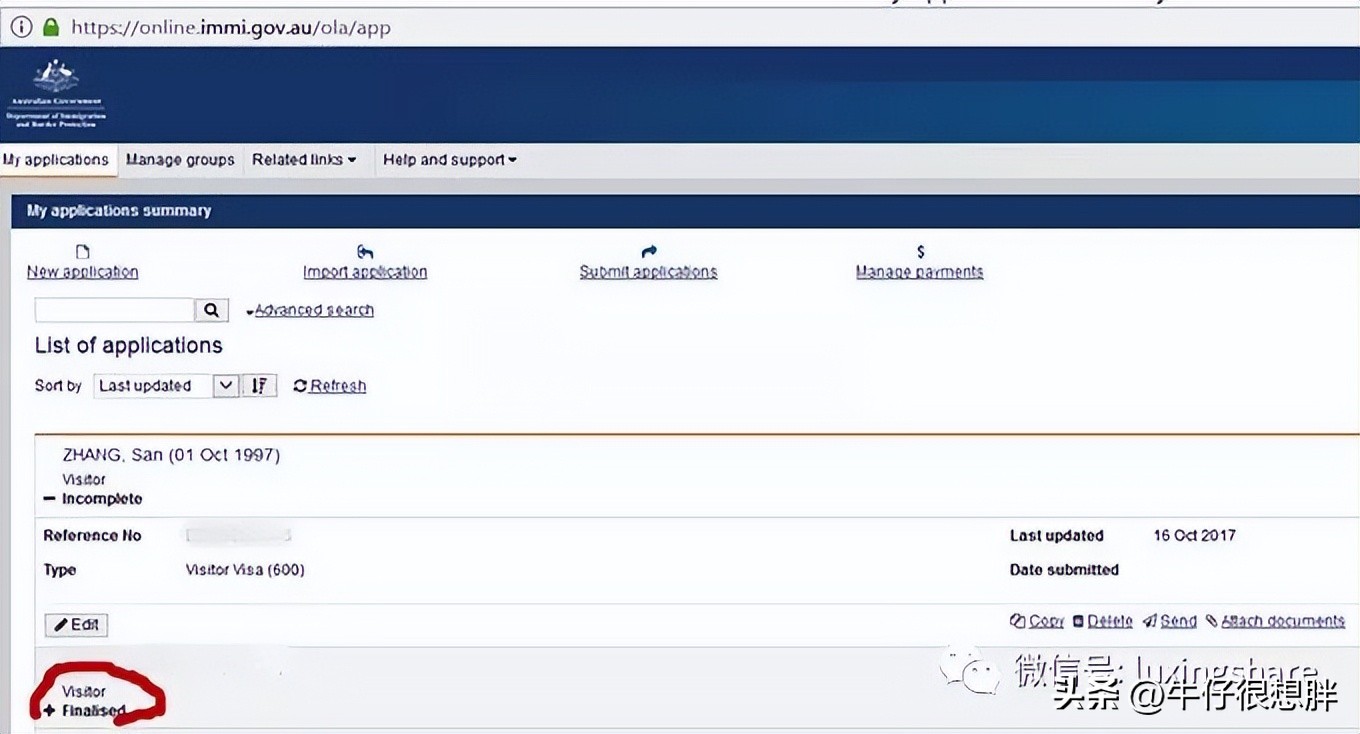Expand the Finalised visitor application

(x=48, y=711)
